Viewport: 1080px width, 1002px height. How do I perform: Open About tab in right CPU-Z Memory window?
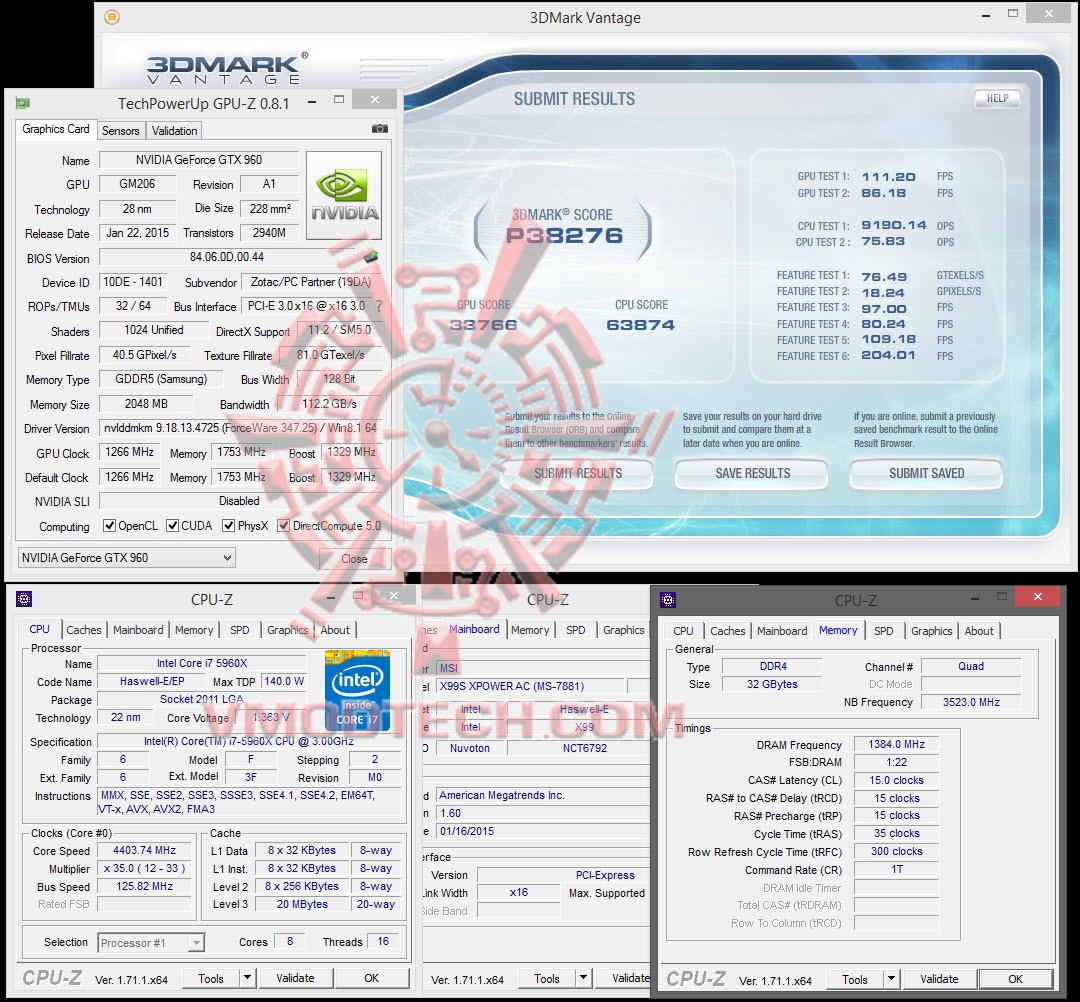tap(979, 631)
